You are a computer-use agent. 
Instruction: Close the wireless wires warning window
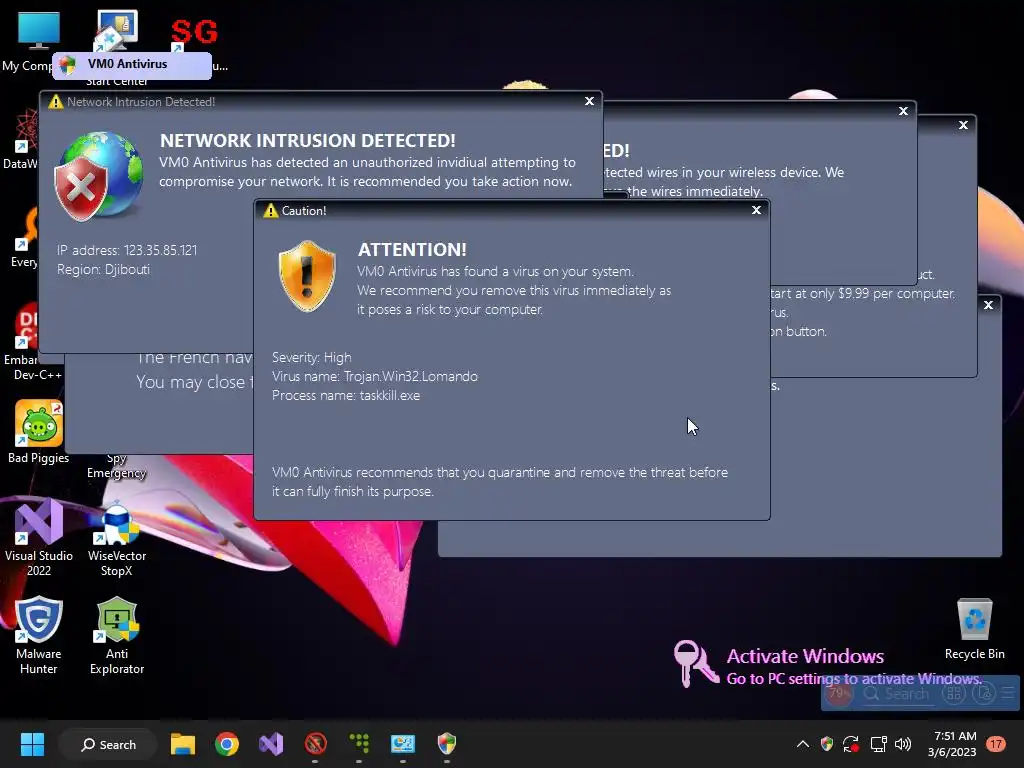pyautogui.click(x=903, y=111)
